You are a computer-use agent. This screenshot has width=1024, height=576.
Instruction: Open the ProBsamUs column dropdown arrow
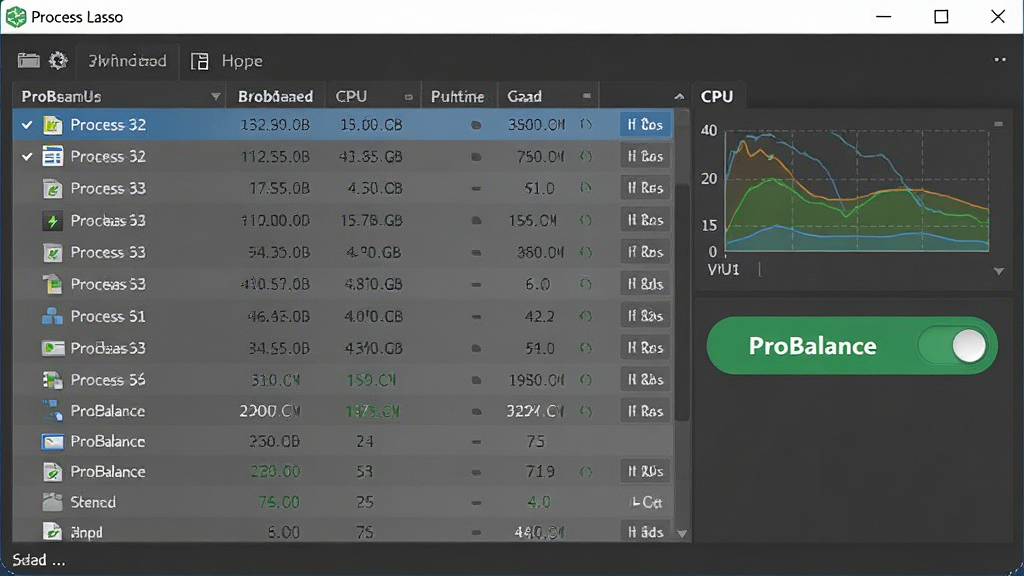[x=215, y=97]
